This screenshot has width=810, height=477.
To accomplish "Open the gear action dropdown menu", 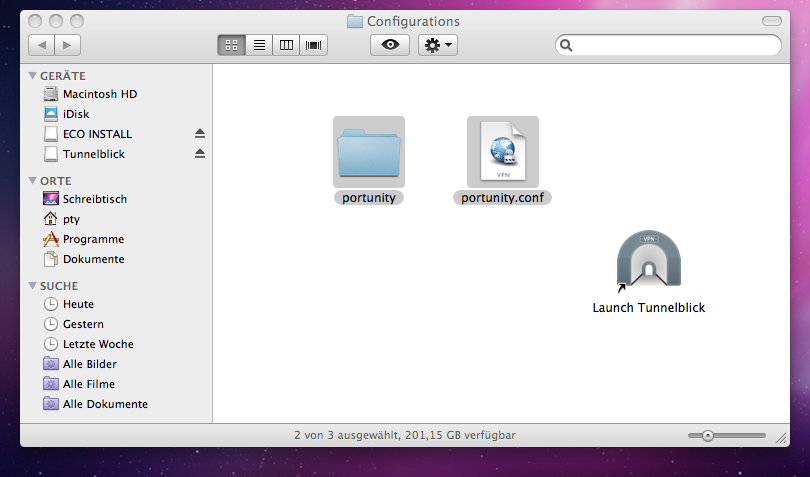I will point(438,45).
